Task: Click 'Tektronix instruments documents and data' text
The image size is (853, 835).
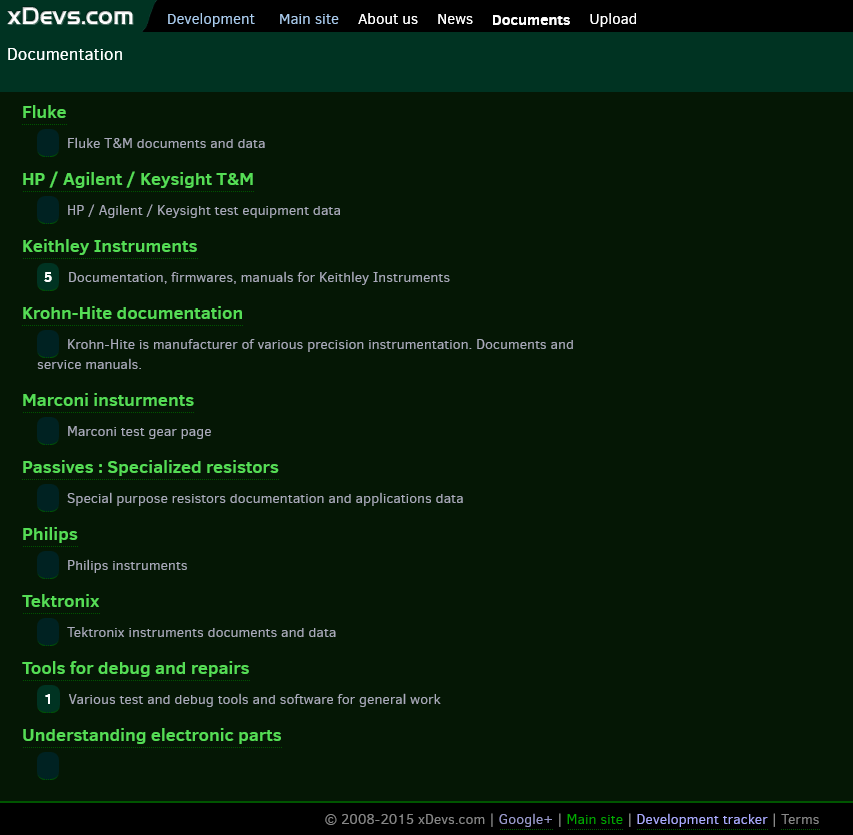Action: 201,632
